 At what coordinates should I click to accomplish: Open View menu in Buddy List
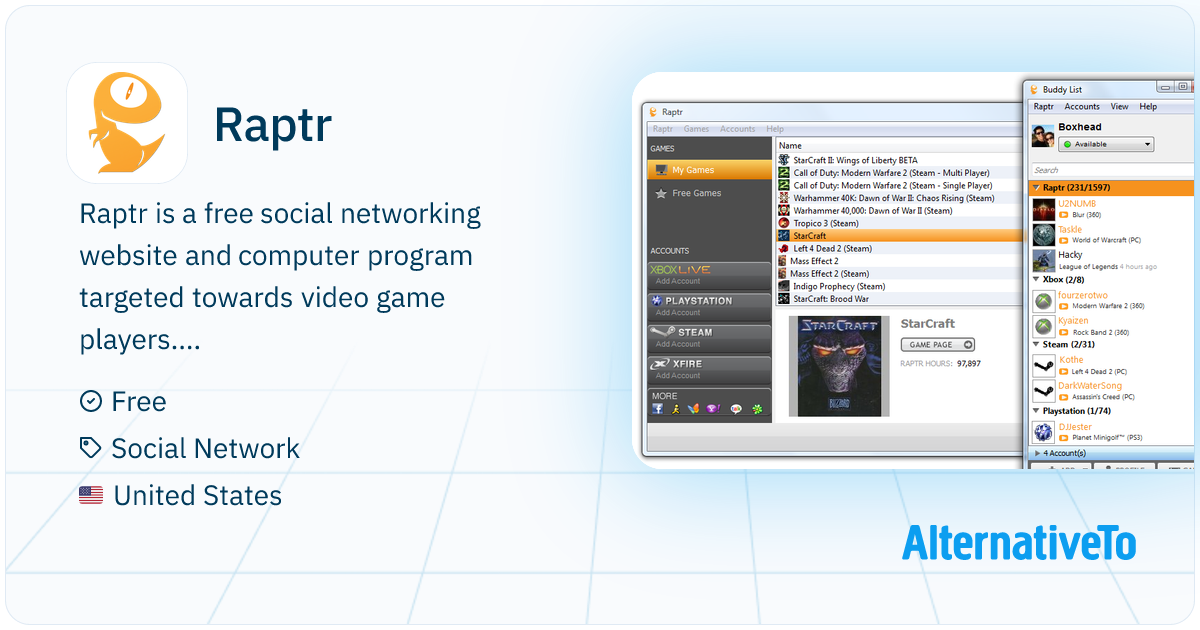coord(1119,106)
